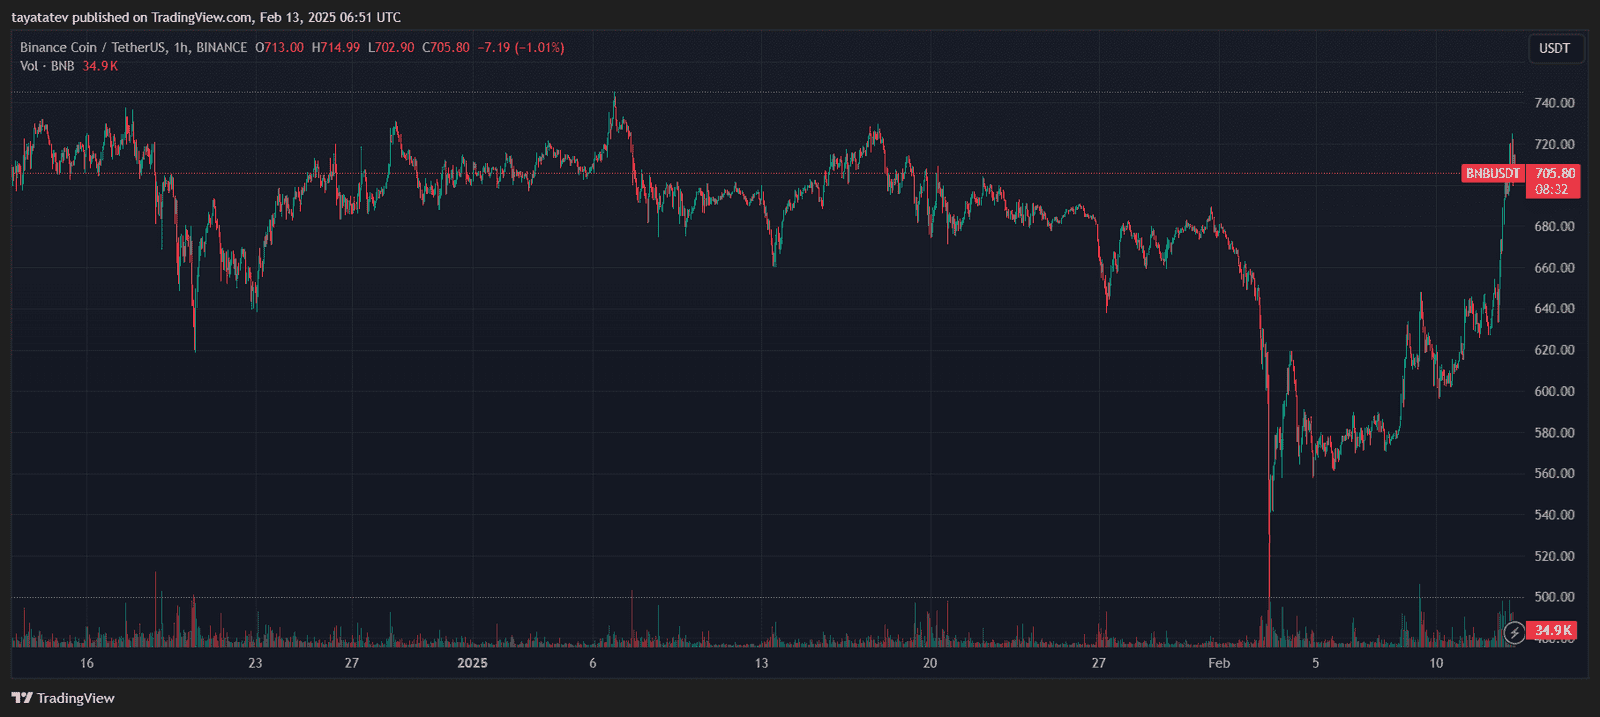Viewport: 1600px width, 717px height.
Task: Click the BNBUSDT red price label
Action: 1492,173
